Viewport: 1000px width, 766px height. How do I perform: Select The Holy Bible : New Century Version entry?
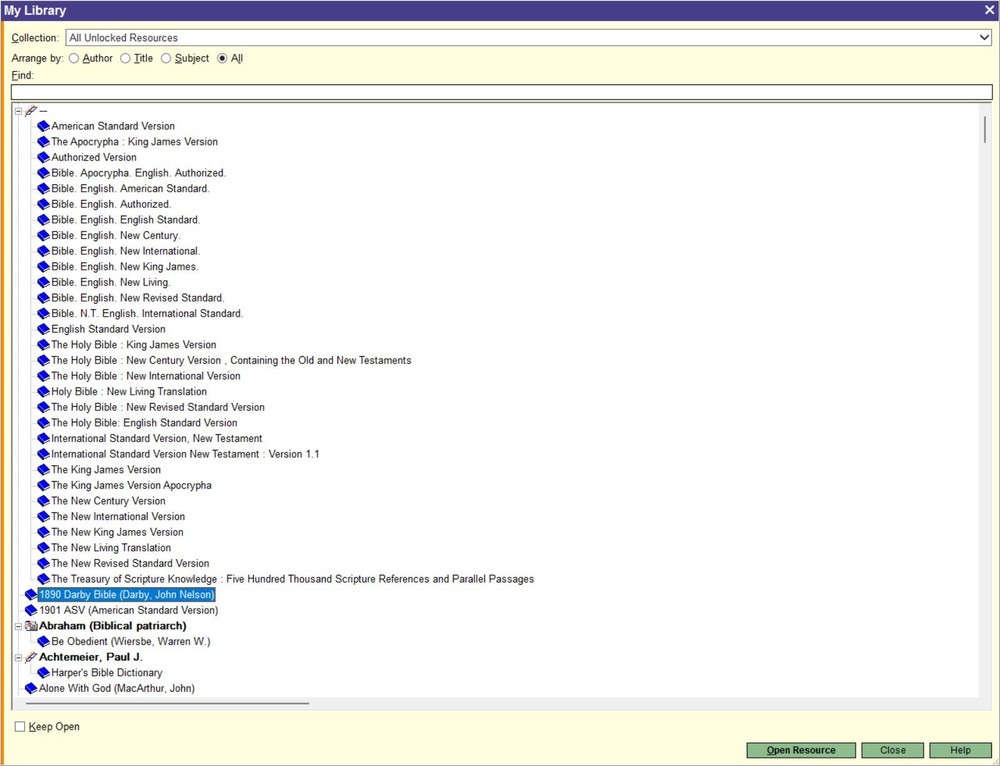coord(231,360)
